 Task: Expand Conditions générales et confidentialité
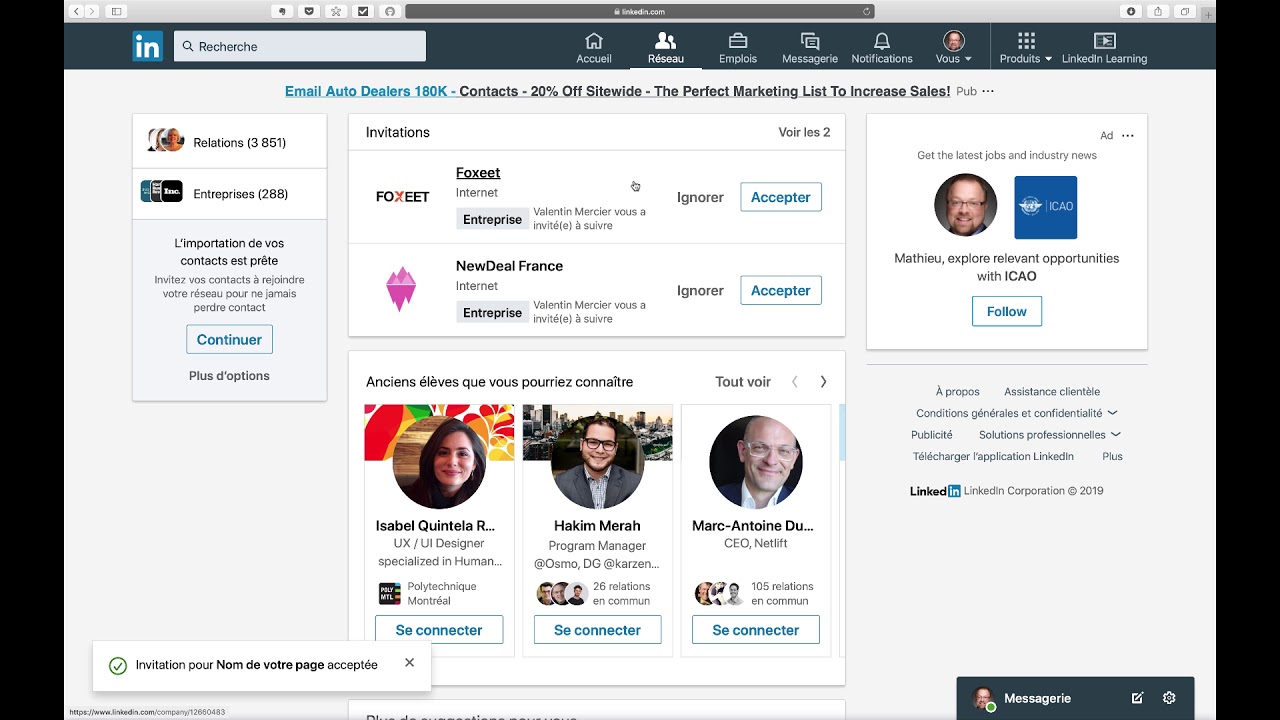click(x=1016, y=413)
